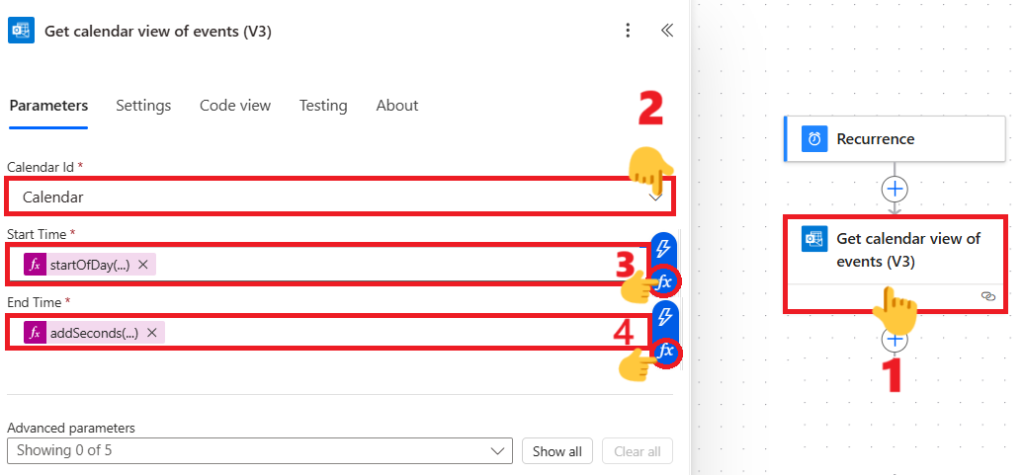Image resolution: width=1024 pixels, height=475 pixels.
Task: Open the Code view tab
Action: pyautogui.click(x=235, y=105)
